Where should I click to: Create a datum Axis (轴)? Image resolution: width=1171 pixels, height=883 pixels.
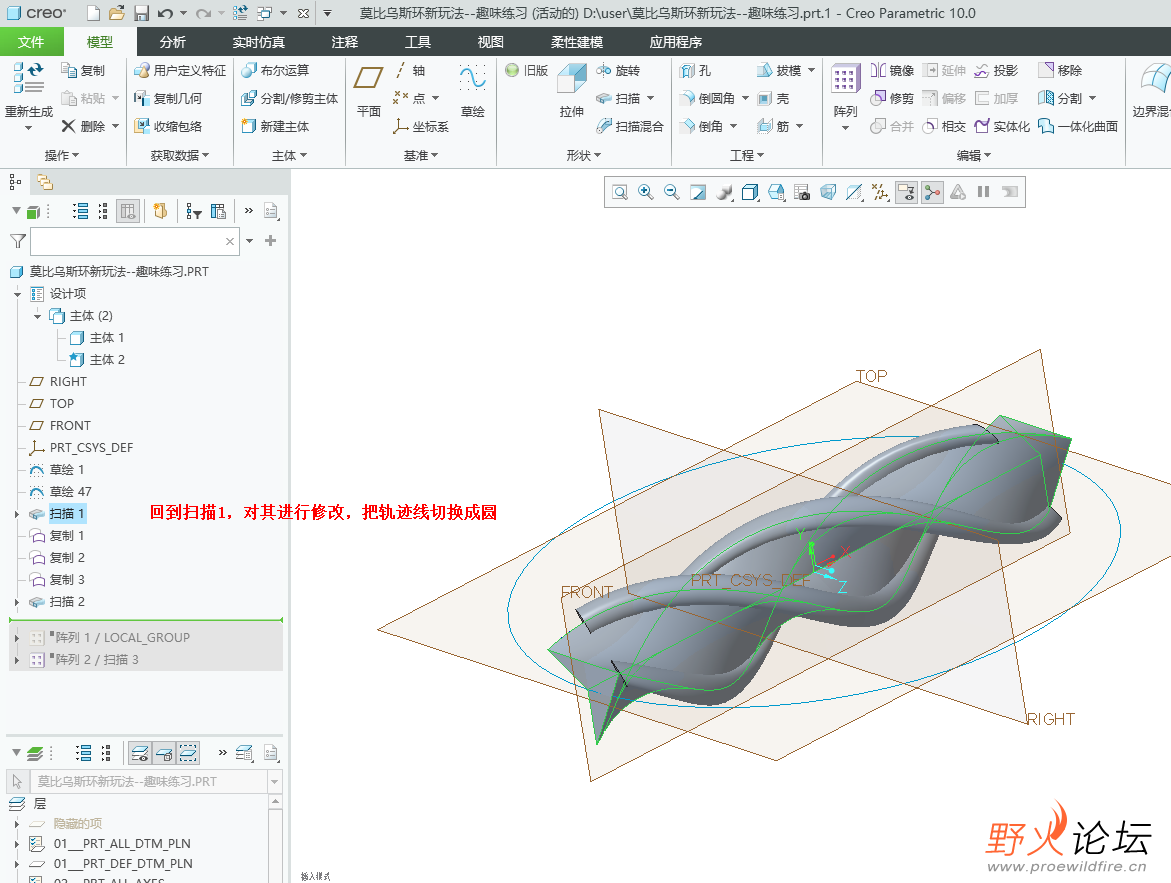pyautogui.click(x=409, y=70)
